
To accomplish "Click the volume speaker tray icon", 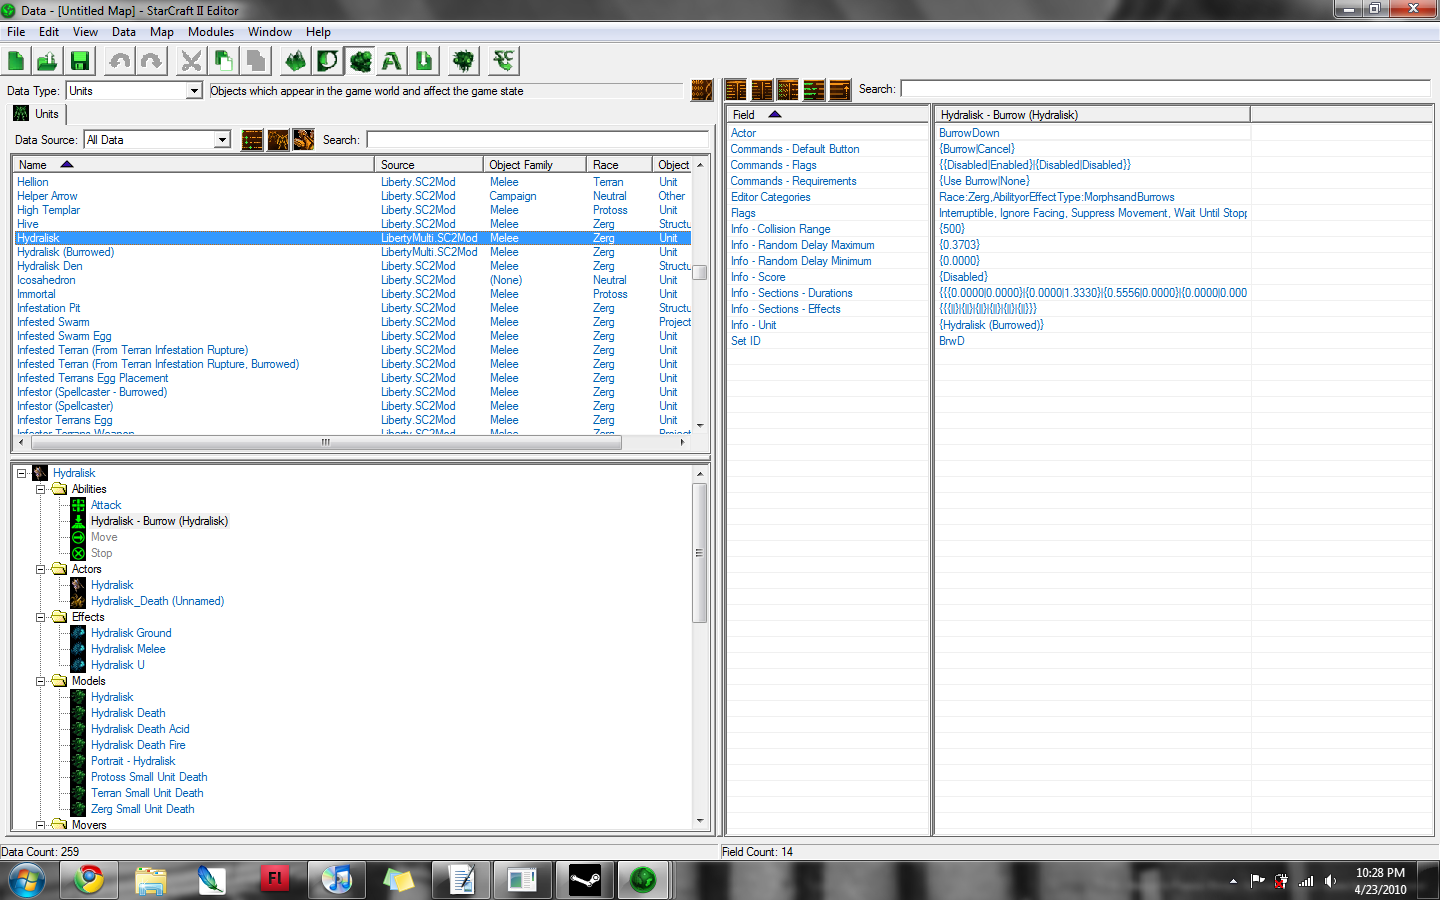I will point(1330,881).
